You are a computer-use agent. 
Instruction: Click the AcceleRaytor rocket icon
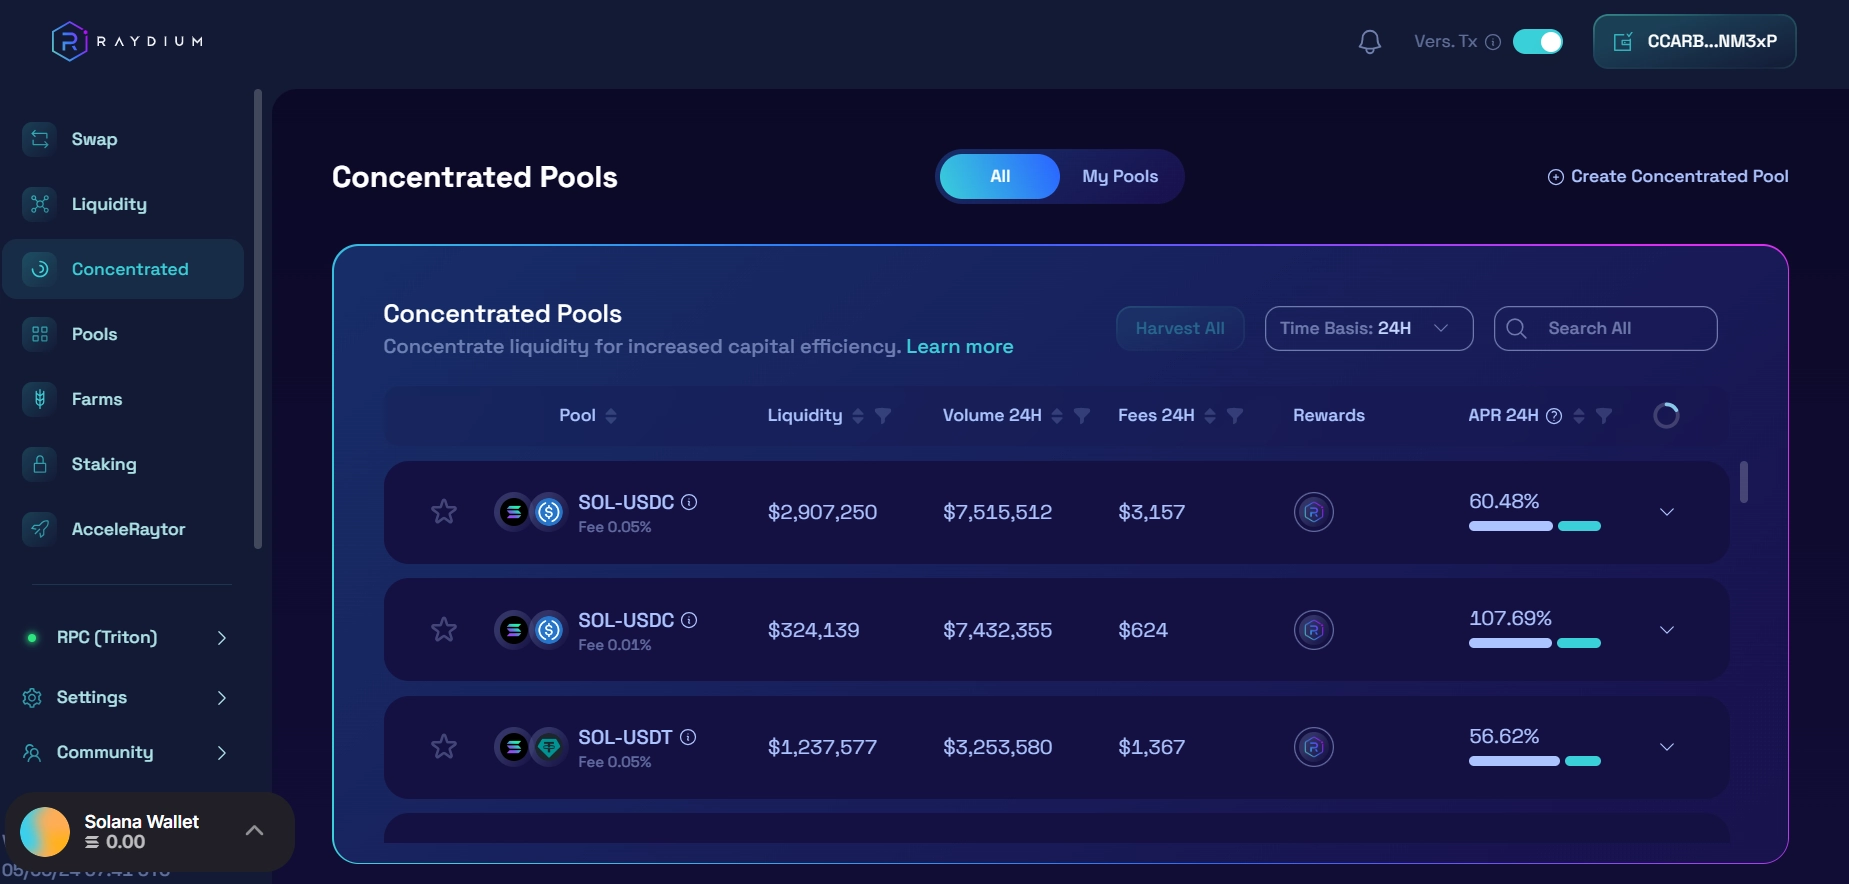[x=40, y=529]
